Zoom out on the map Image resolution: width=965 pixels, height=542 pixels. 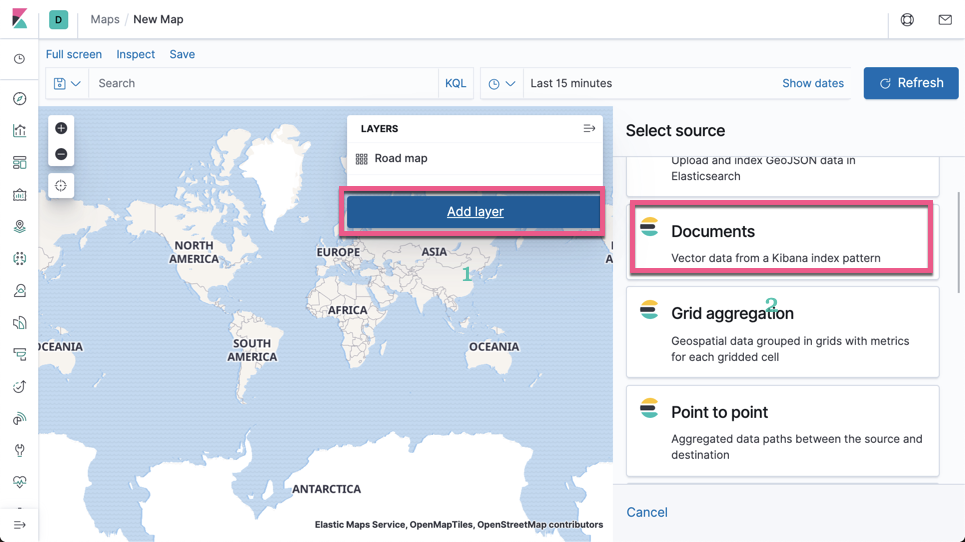pyautogui.click(x=61, y=154)
